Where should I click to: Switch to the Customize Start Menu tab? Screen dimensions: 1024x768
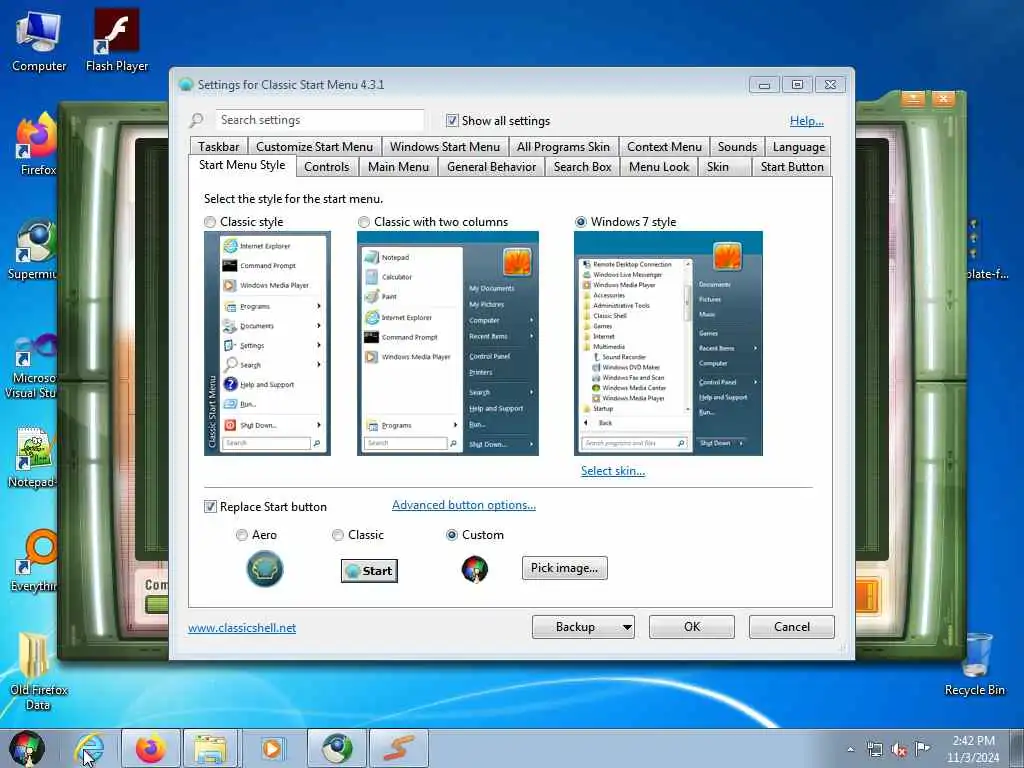tap(314, 147)
